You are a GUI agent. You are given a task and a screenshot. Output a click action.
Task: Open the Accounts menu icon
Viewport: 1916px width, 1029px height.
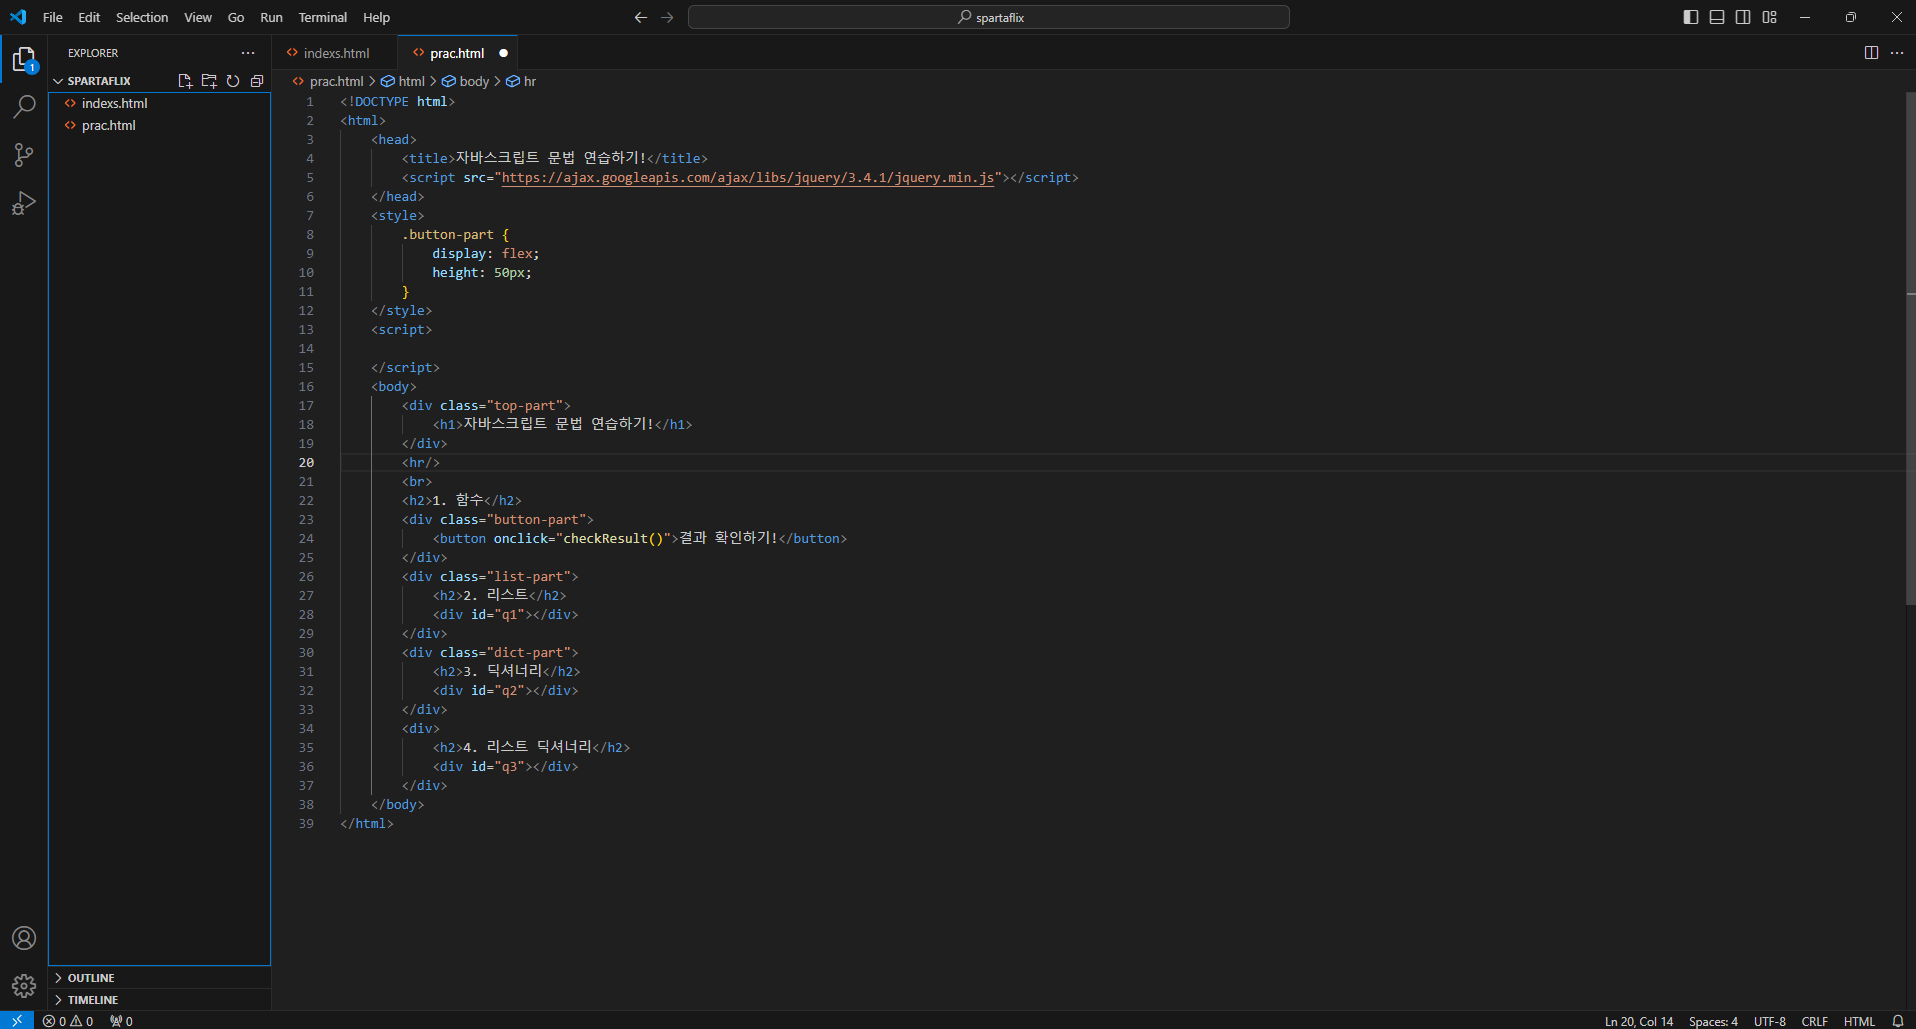click(24, 938)
